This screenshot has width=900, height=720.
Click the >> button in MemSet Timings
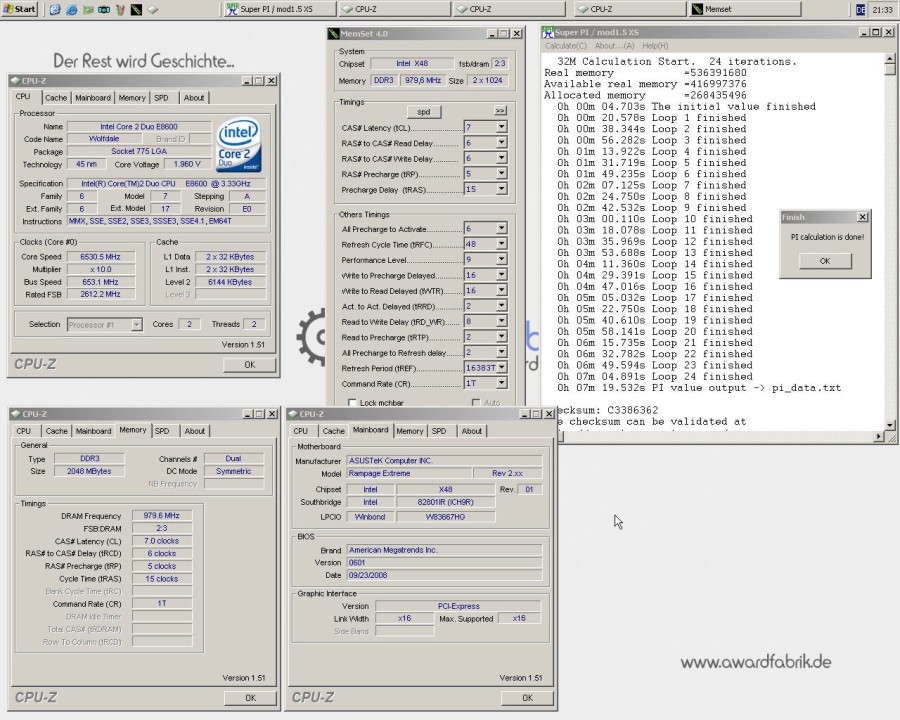[x=500, y=111]
